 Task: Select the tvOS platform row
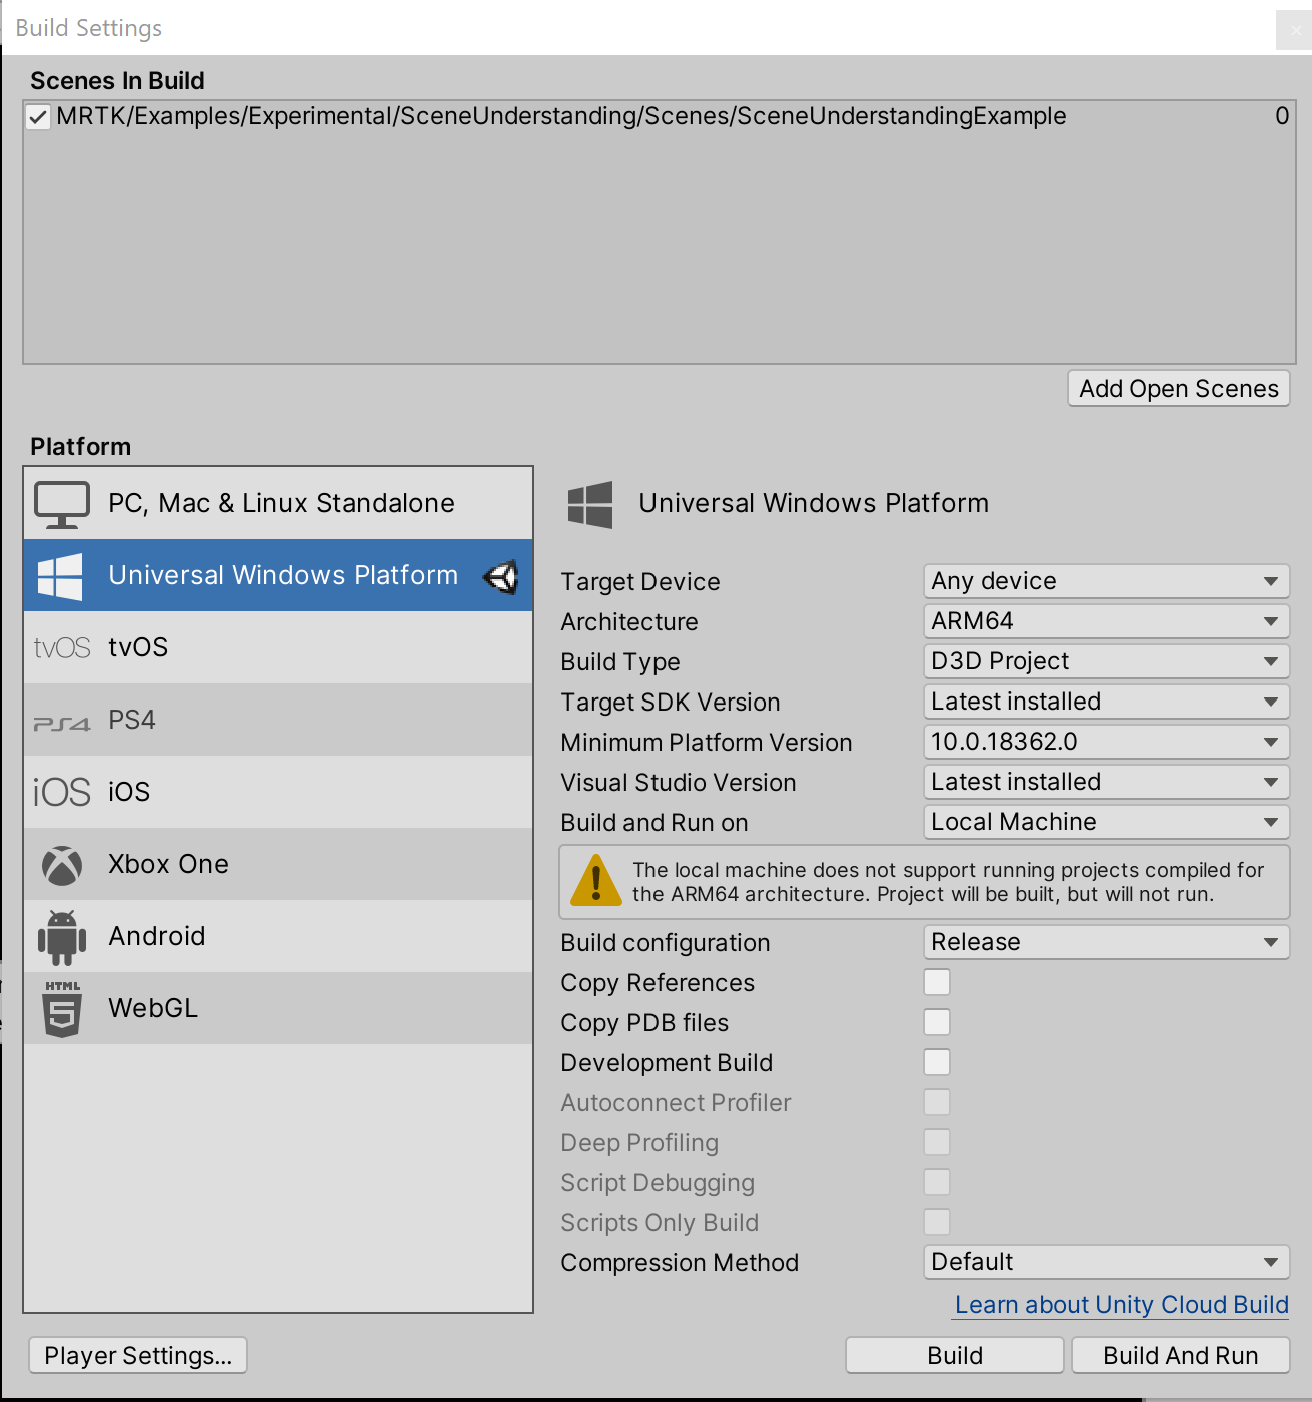pos(278,647)
